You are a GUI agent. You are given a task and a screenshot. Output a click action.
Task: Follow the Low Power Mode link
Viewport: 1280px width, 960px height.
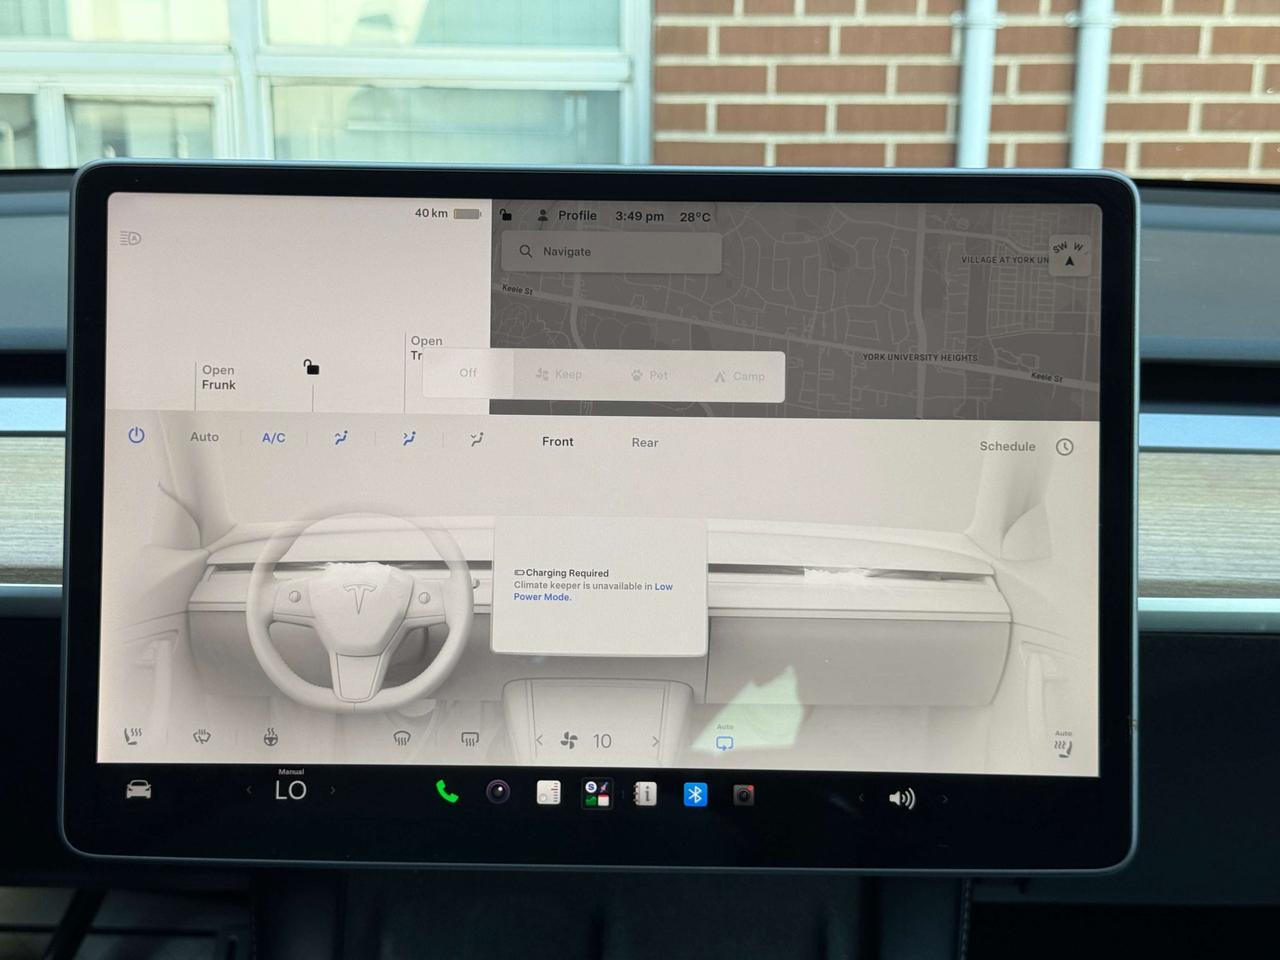593,592
